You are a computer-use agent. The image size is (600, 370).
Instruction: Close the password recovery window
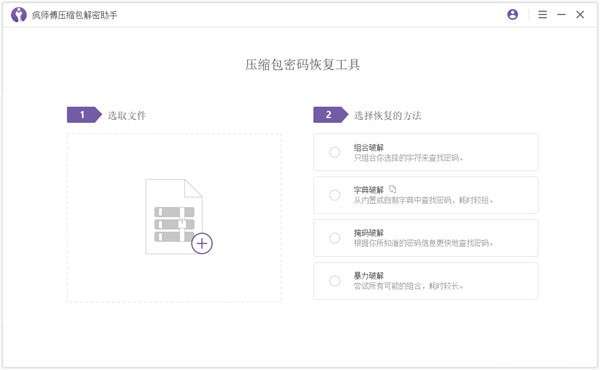pos(580,15)
